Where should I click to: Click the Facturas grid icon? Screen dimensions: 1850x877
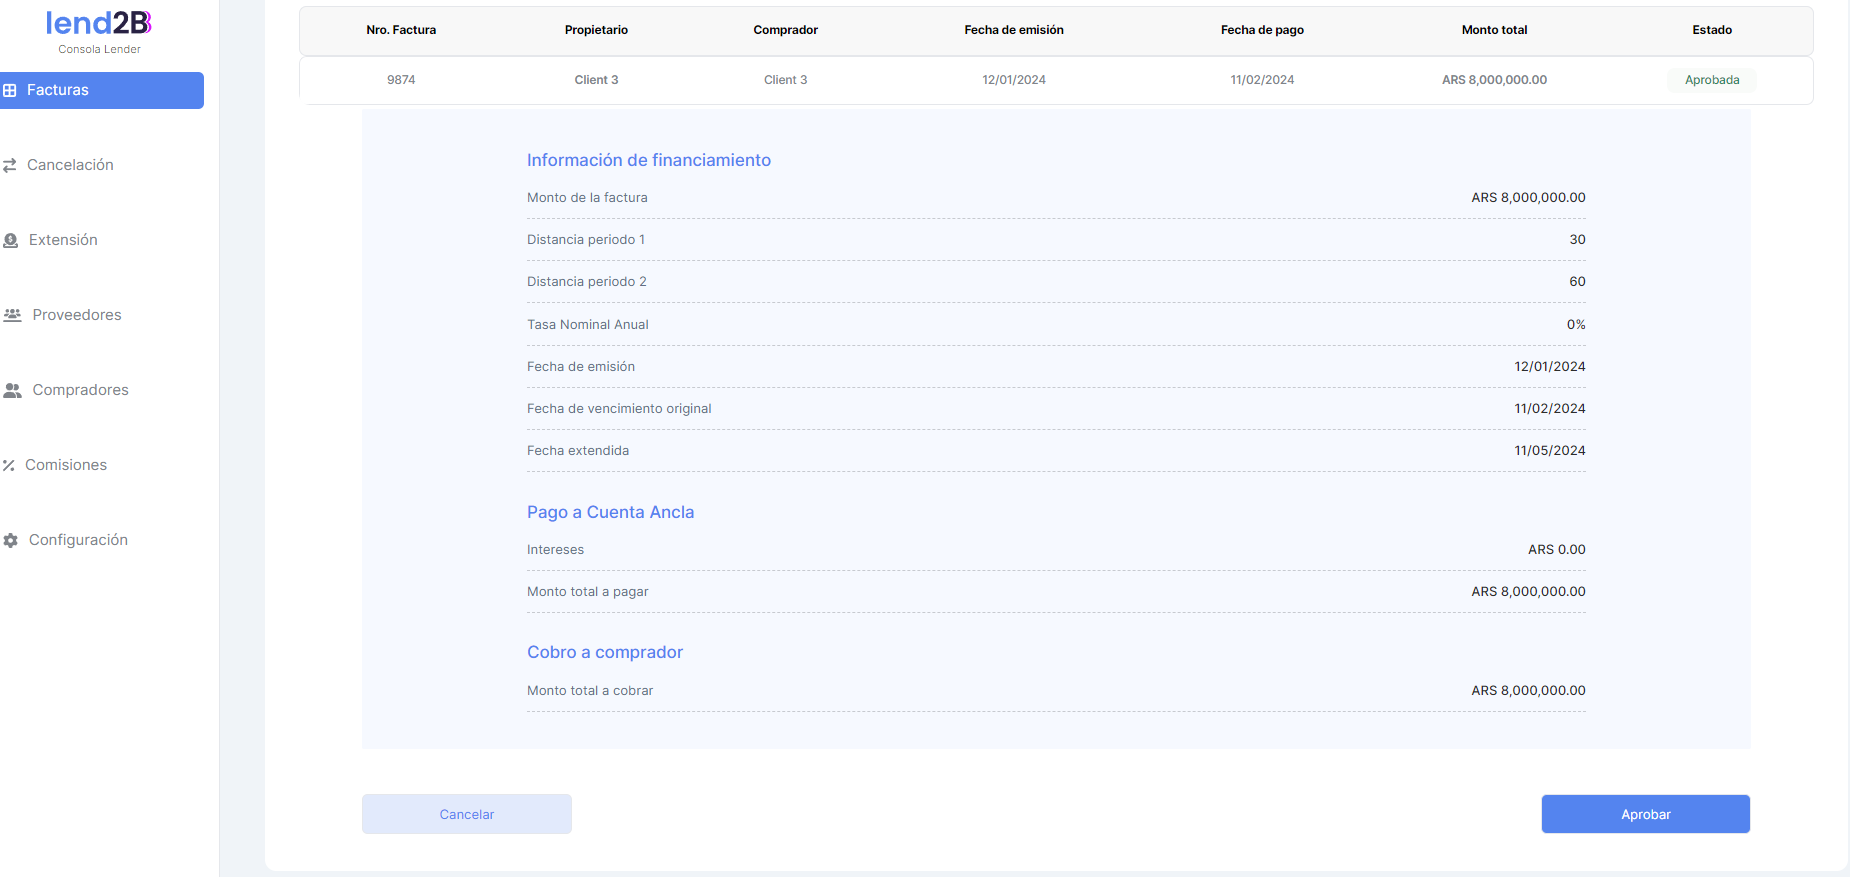[x=10, y=90]
